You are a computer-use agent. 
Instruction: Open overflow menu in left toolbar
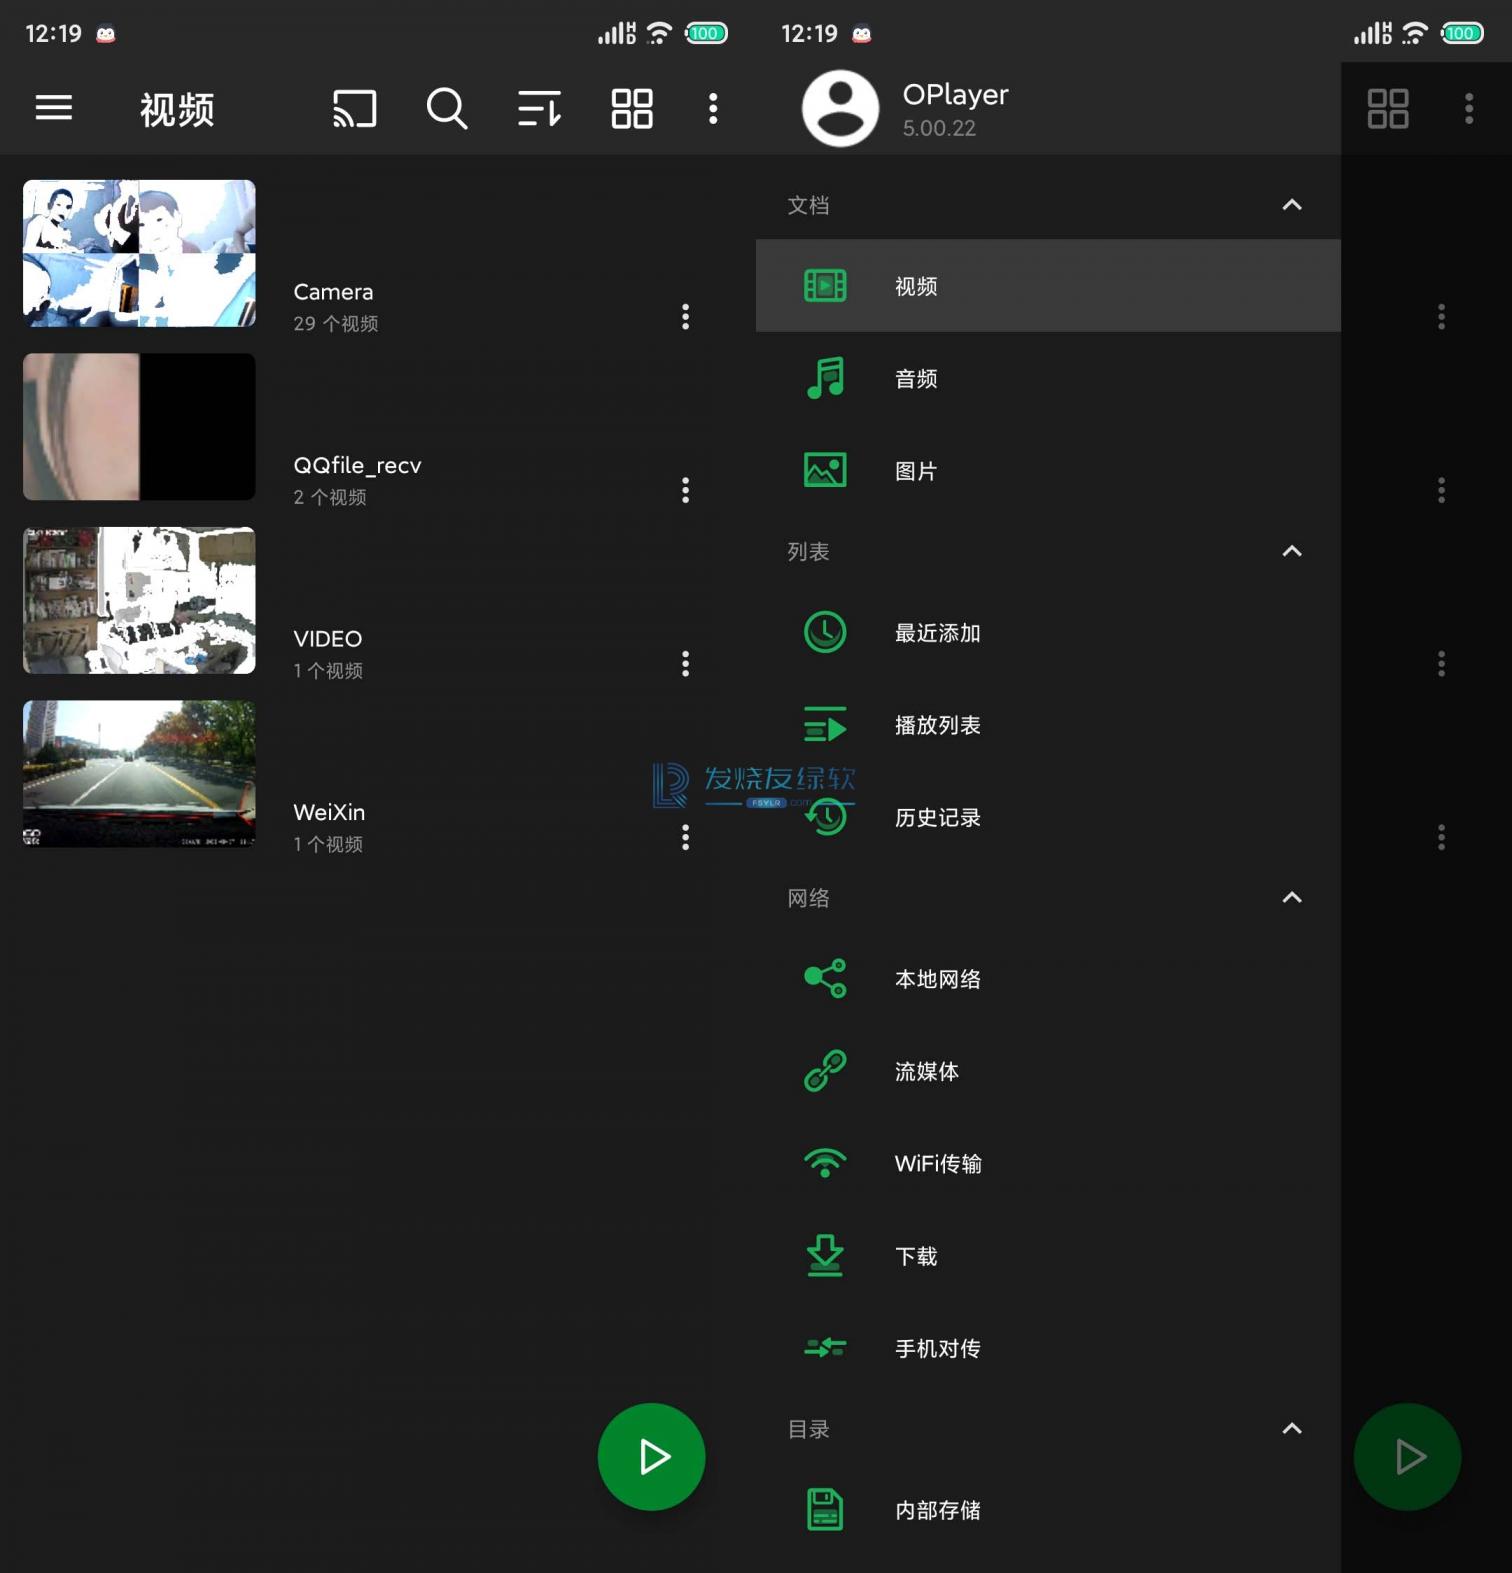point(713,108)
